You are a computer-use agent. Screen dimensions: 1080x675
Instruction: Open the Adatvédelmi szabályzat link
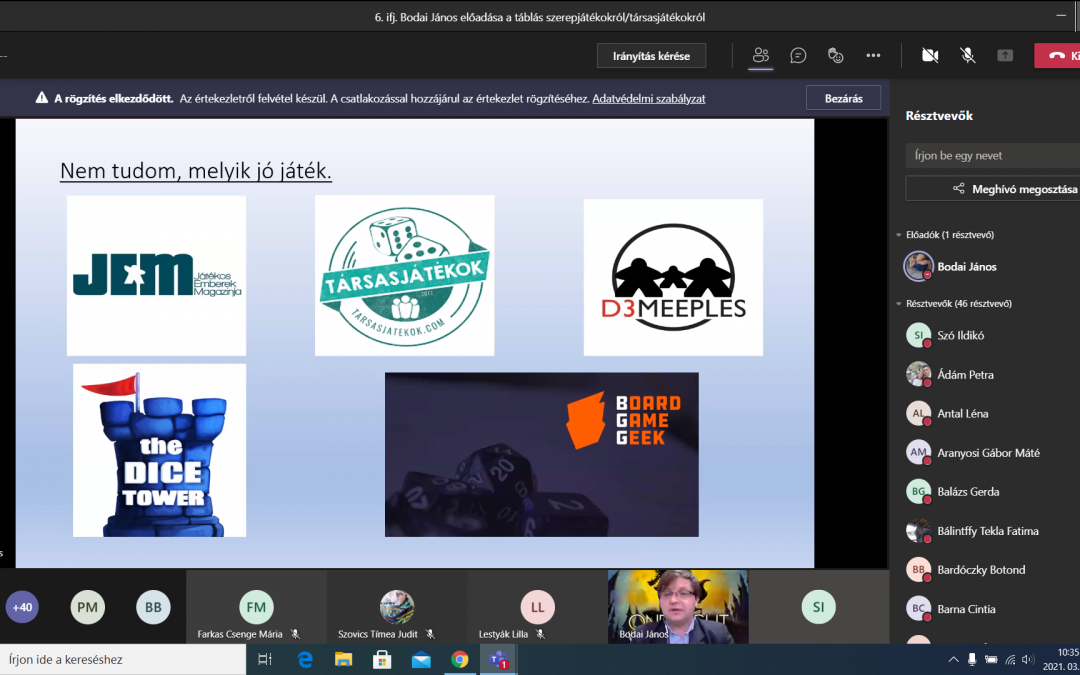[649, 98]
